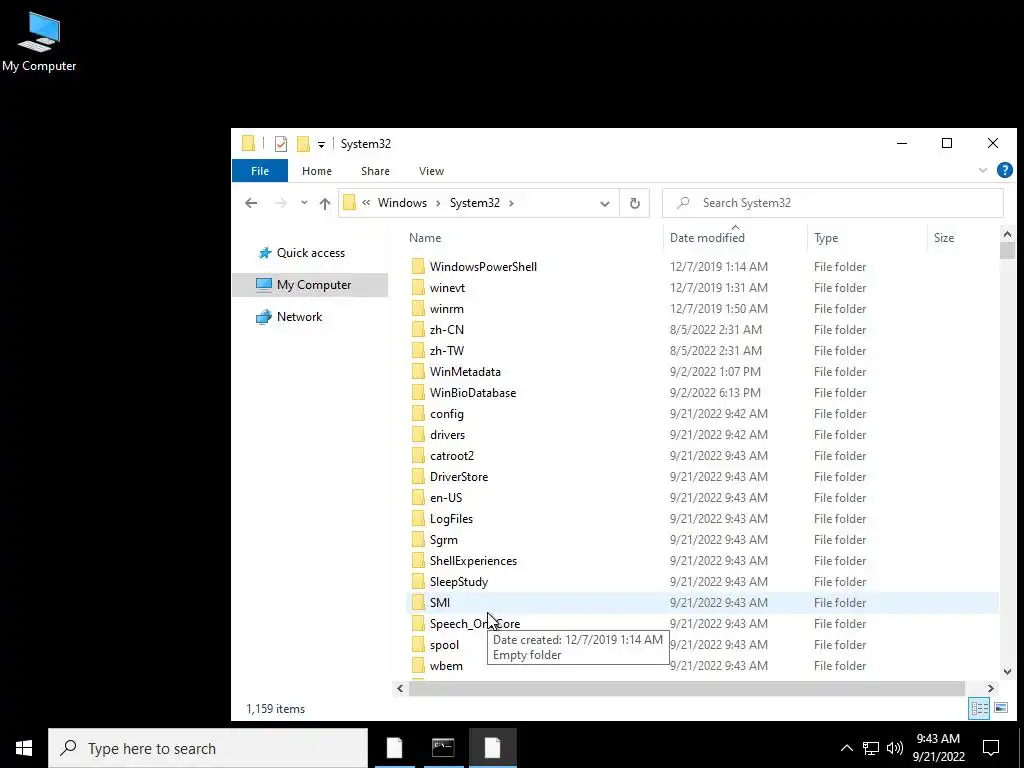Viewport: 1024px width, 768px height.
Task: Show hidden system tray icons
Action: pos(846,748)
